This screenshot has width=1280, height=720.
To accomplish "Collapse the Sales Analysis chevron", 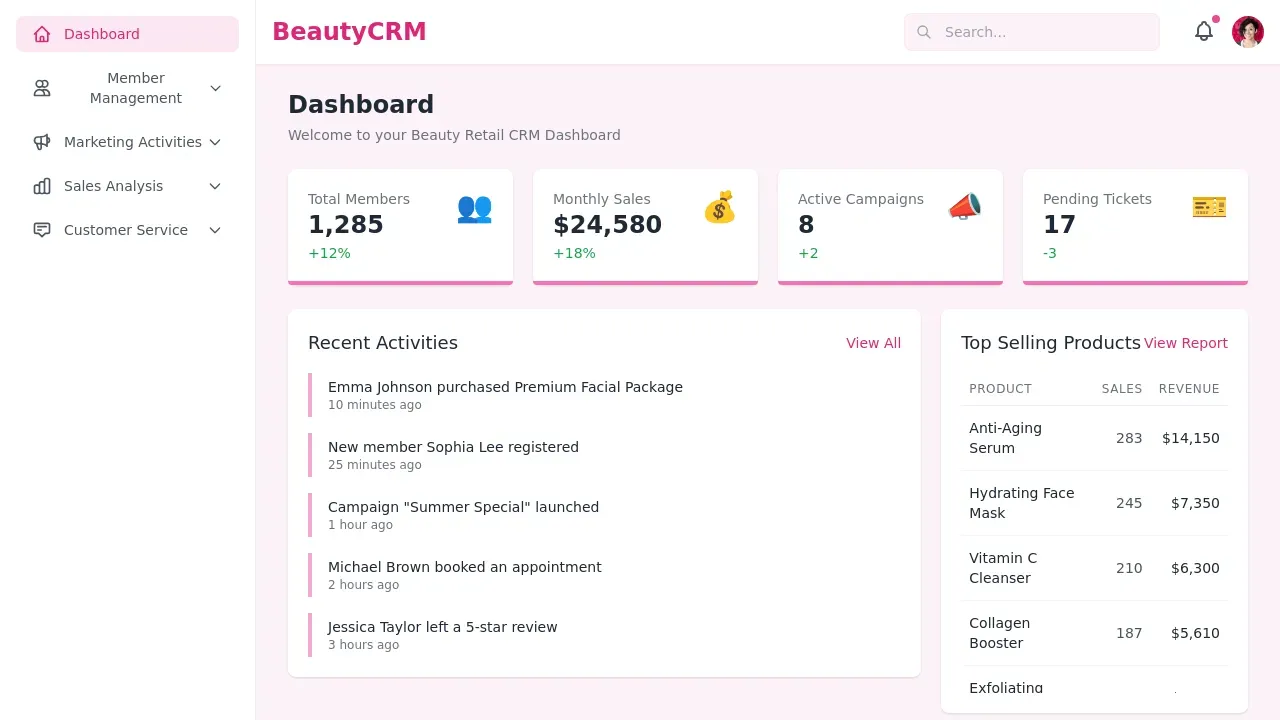I will coord(215,186).
